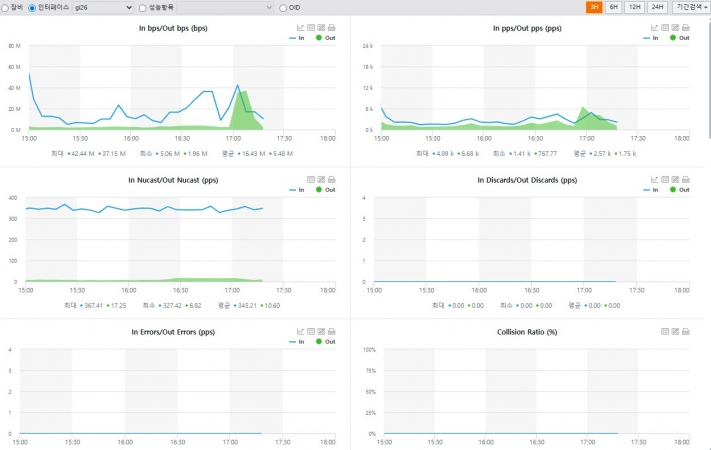Toggle the Out legend on In bps/Out bps chart
Viewport: 711px width, 450px height.
(326, 38)
